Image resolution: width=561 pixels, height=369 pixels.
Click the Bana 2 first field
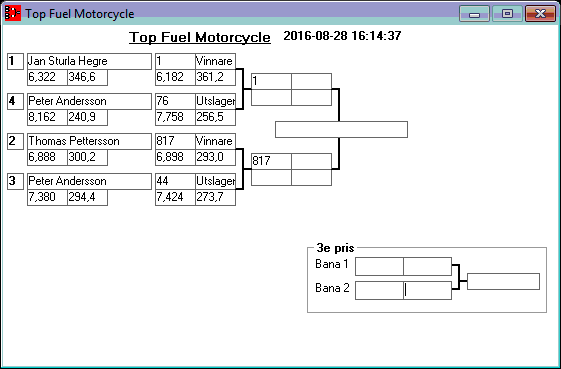pos(379,290)
